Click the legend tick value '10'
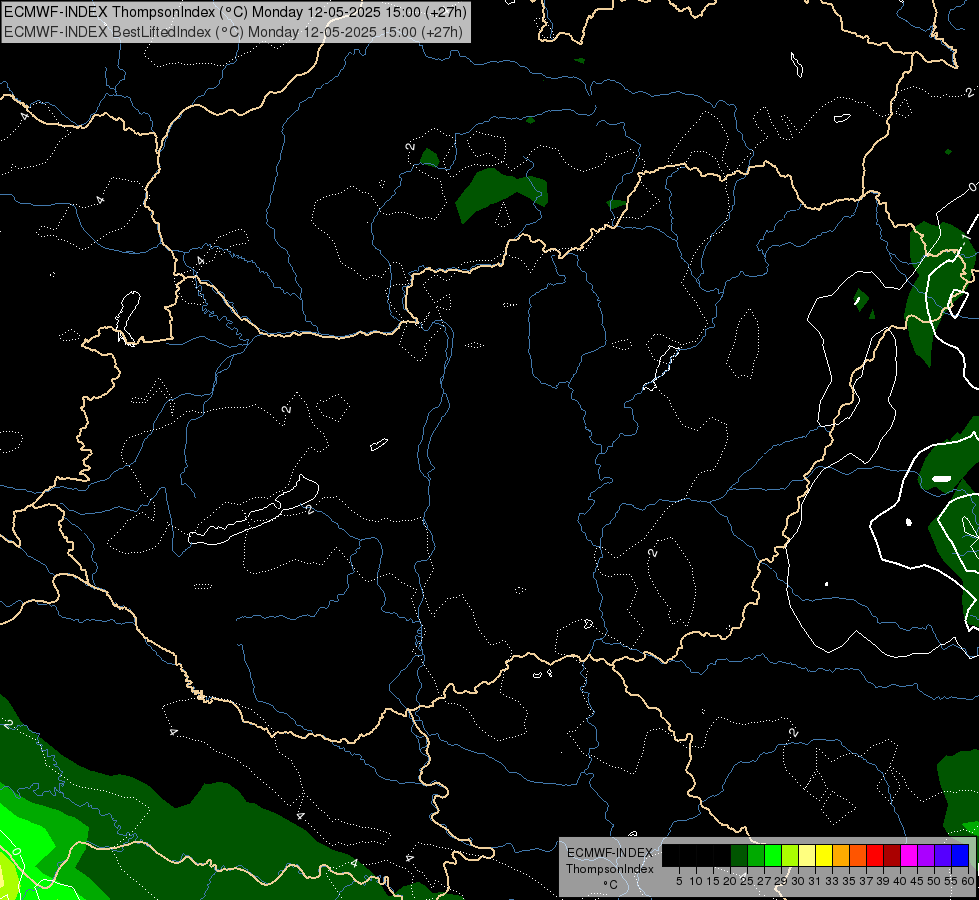 [696, 881]
